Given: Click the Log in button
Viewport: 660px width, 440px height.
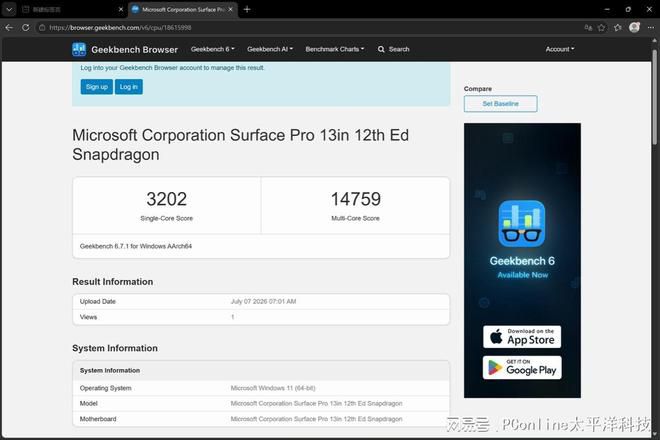Looking at the screenshot, I should [129, 87].
